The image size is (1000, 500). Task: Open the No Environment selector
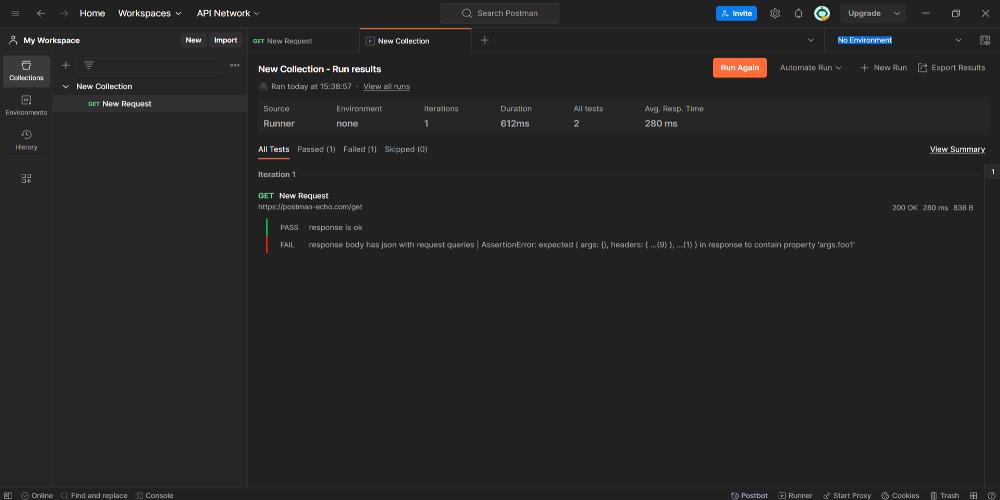point(899,40)
